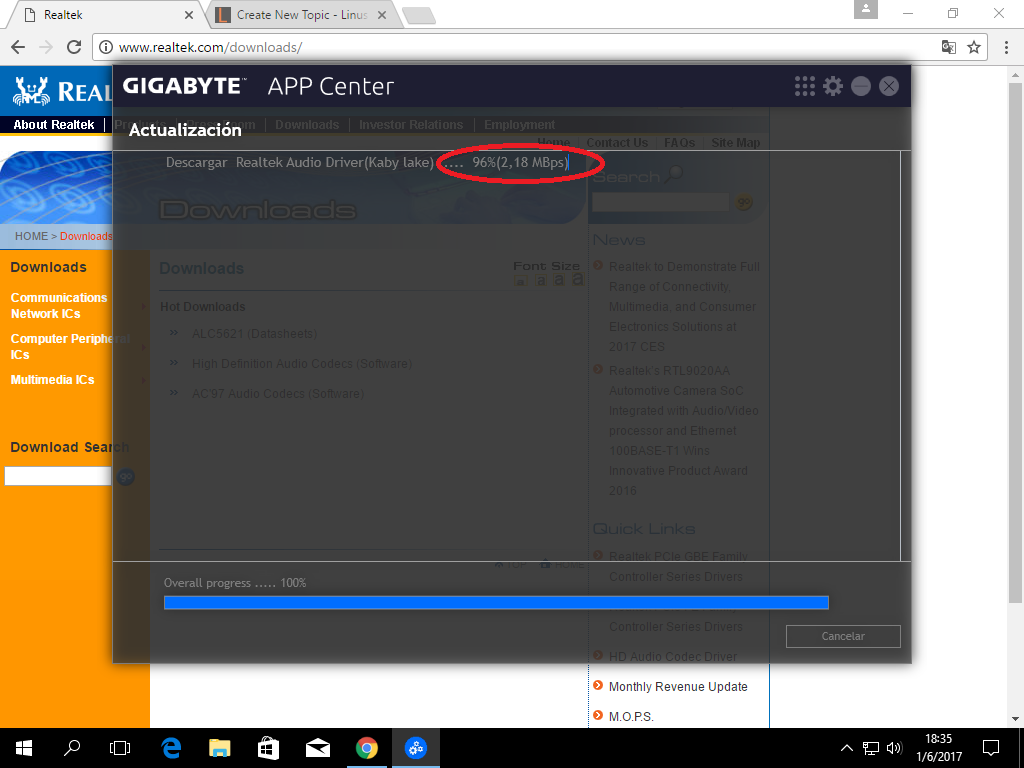Close the Create New Topic tab
The height and width of the screenshot is (768, 1024).
(382, 15)
